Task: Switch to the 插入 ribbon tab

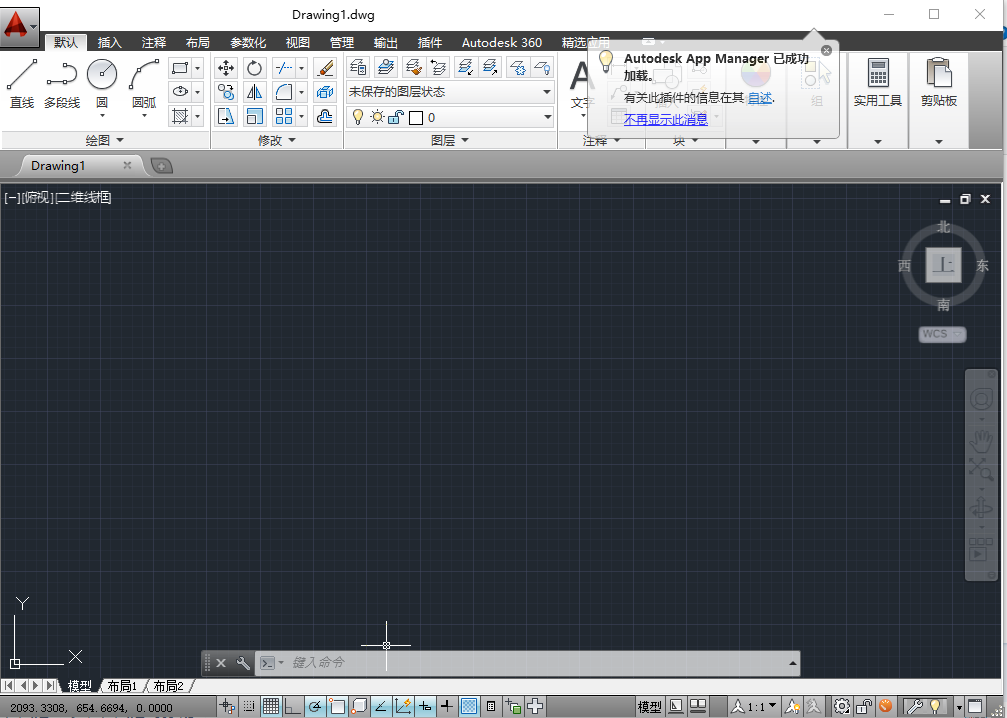Action: tap(109, 42)
